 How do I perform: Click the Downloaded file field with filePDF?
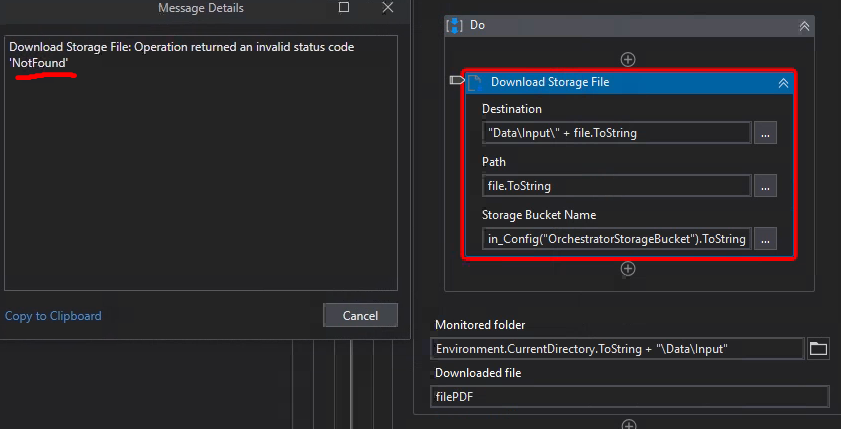630,397
